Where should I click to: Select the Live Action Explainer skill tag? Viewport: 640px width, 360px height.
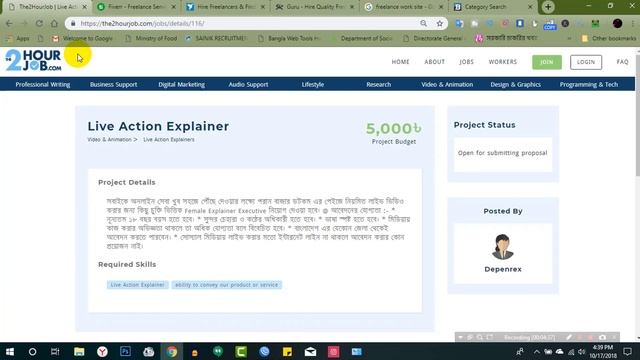[x=137, y=285]
